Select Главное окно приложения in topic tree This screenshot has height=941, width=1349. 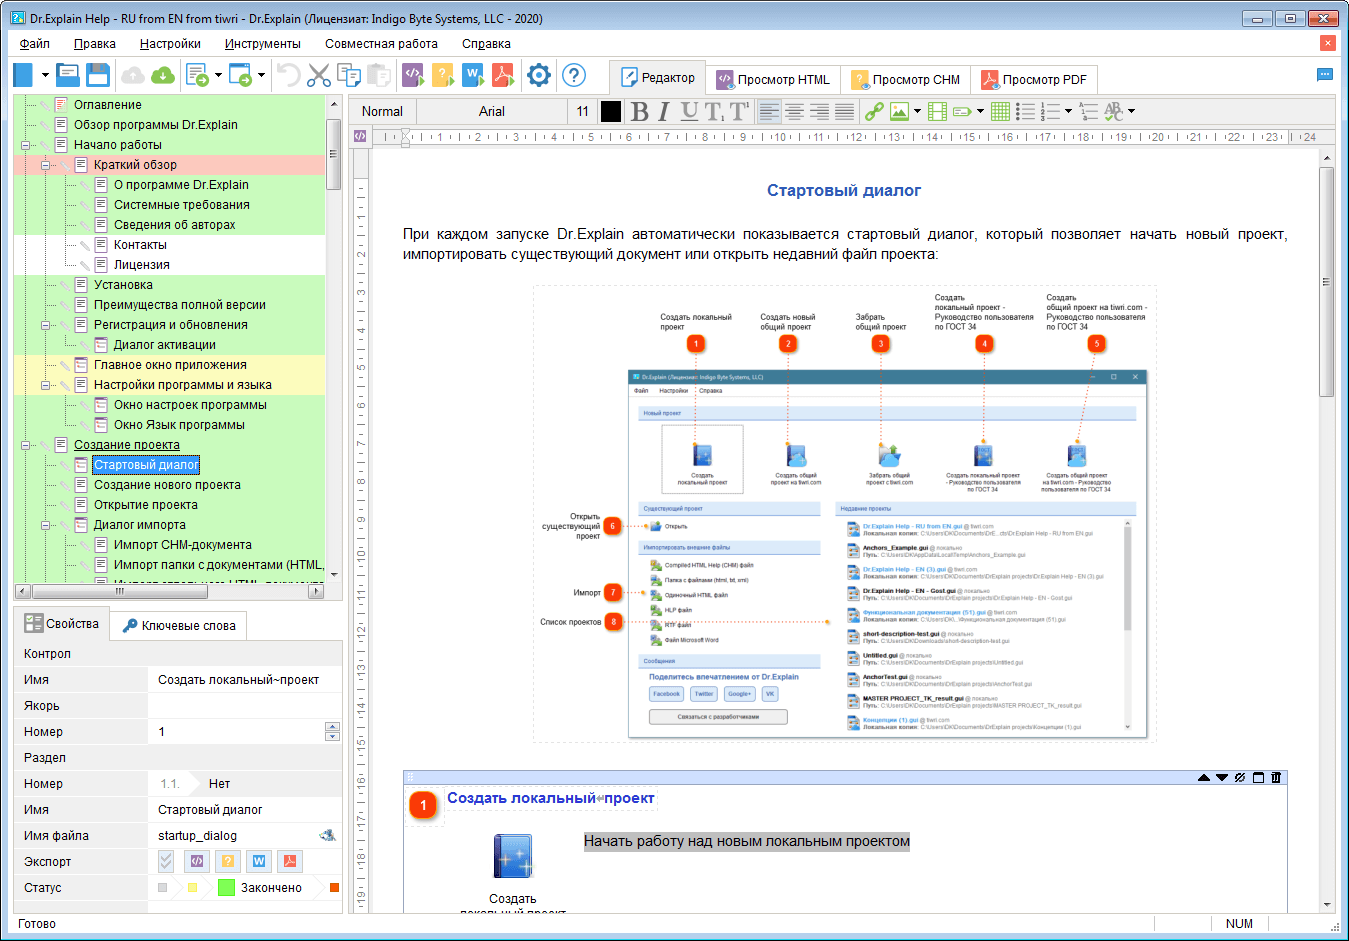[x=170, y=365]
